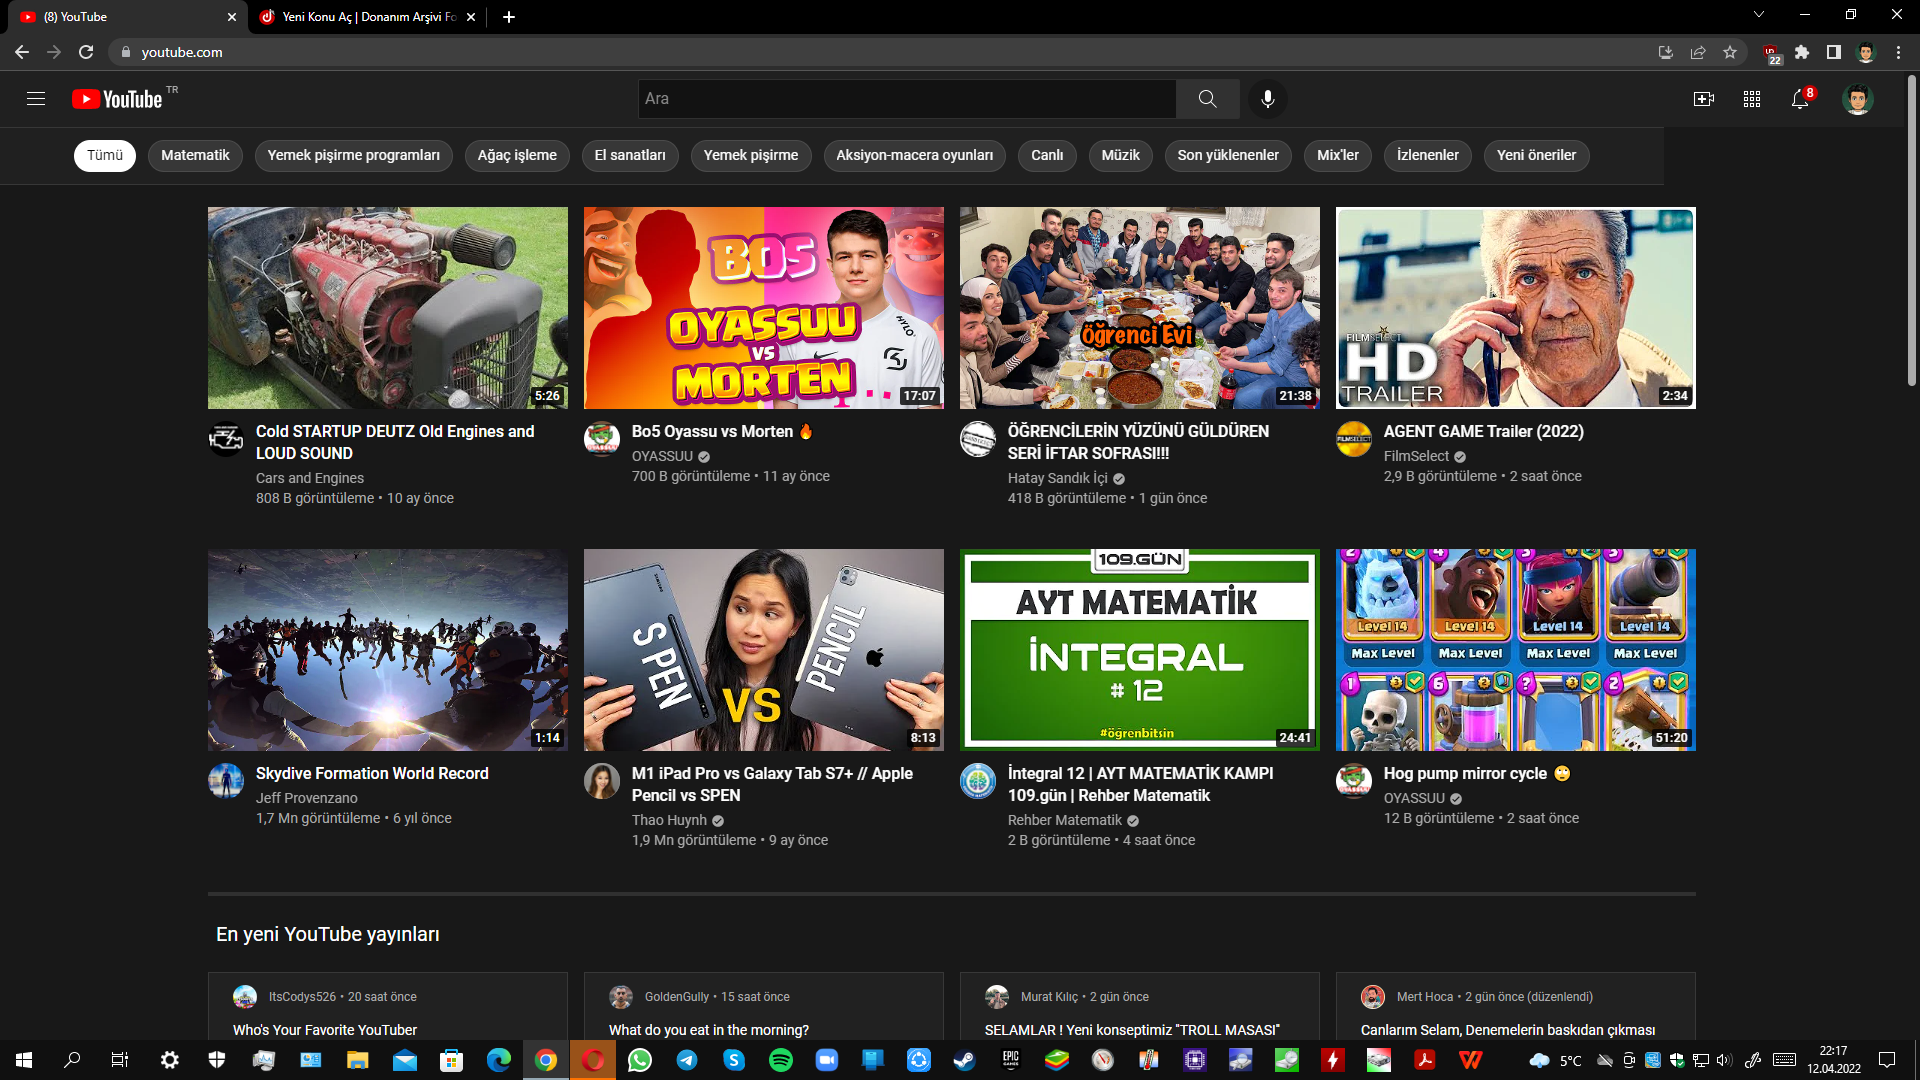The width and height of the screenshot is (1920, 1080).
Task: Go back with the browser back arrow
Action: pyautogui.click(x=22, y=52)
